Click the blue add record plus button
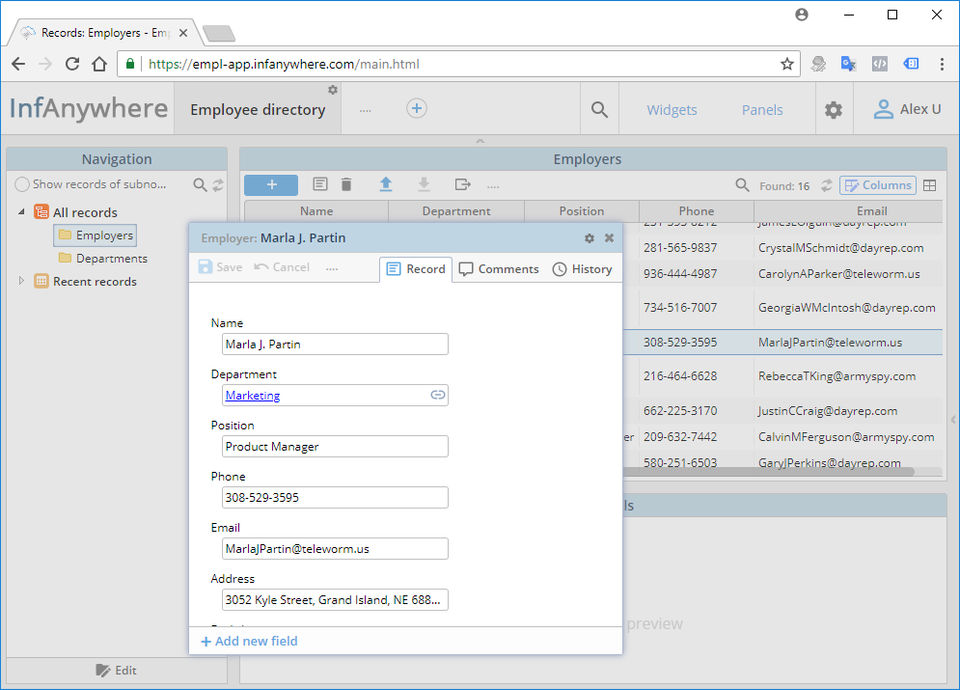Image resolution: width=960 pixels, height=690 pixels. click(x=271, y=185)
